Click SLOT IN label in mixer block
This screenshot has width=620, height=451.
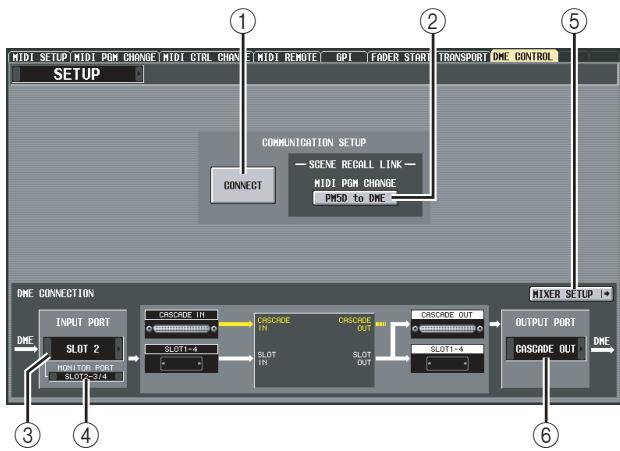267,359
